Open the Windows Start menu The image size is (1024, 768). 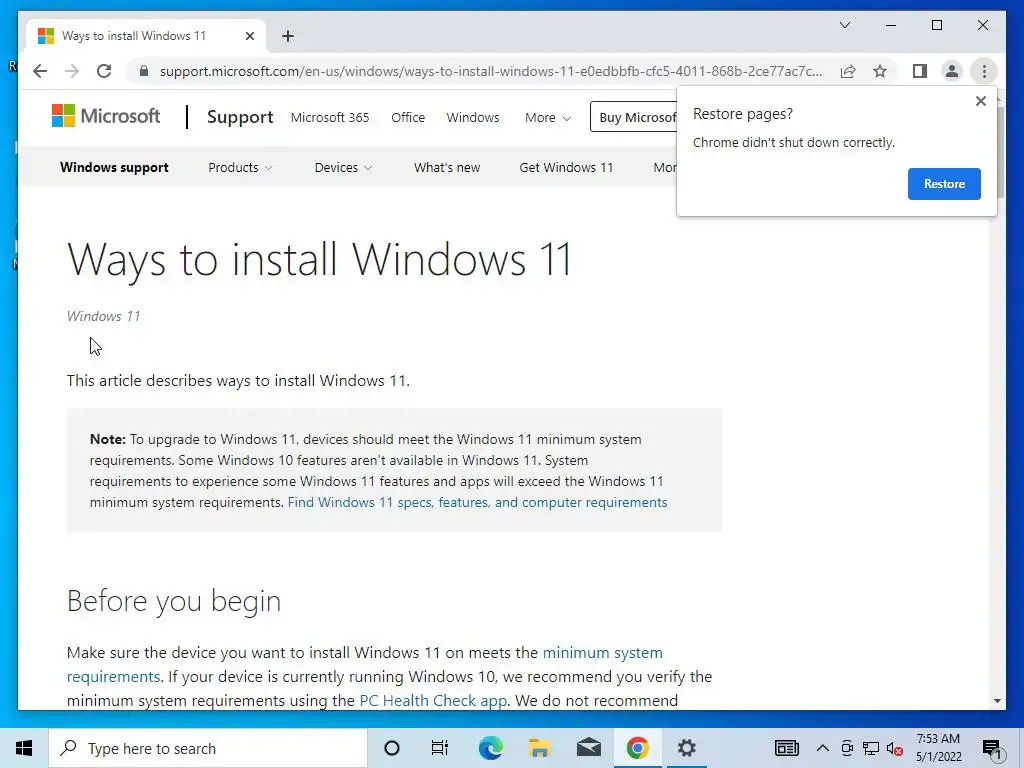[24, 748]
